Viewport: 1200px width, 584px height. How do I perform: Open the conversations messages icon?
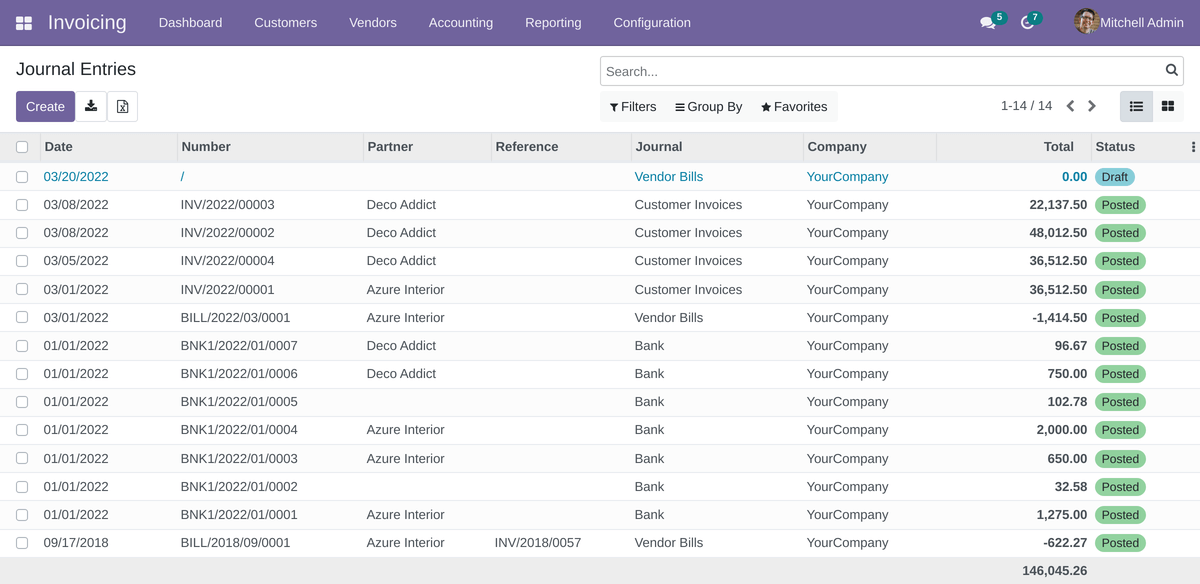pos(988,23)
